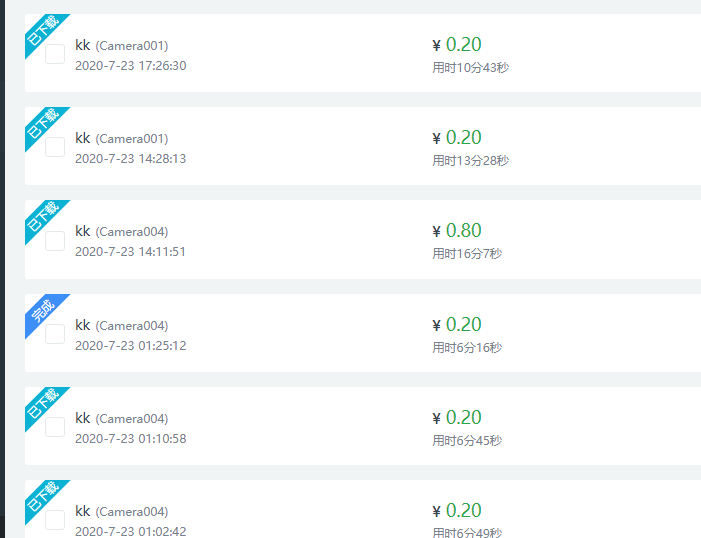This screenshot has width=701, height=538.
Task: Check the box for the 17:26:30 render job
Action: click(x=55, y=54)
